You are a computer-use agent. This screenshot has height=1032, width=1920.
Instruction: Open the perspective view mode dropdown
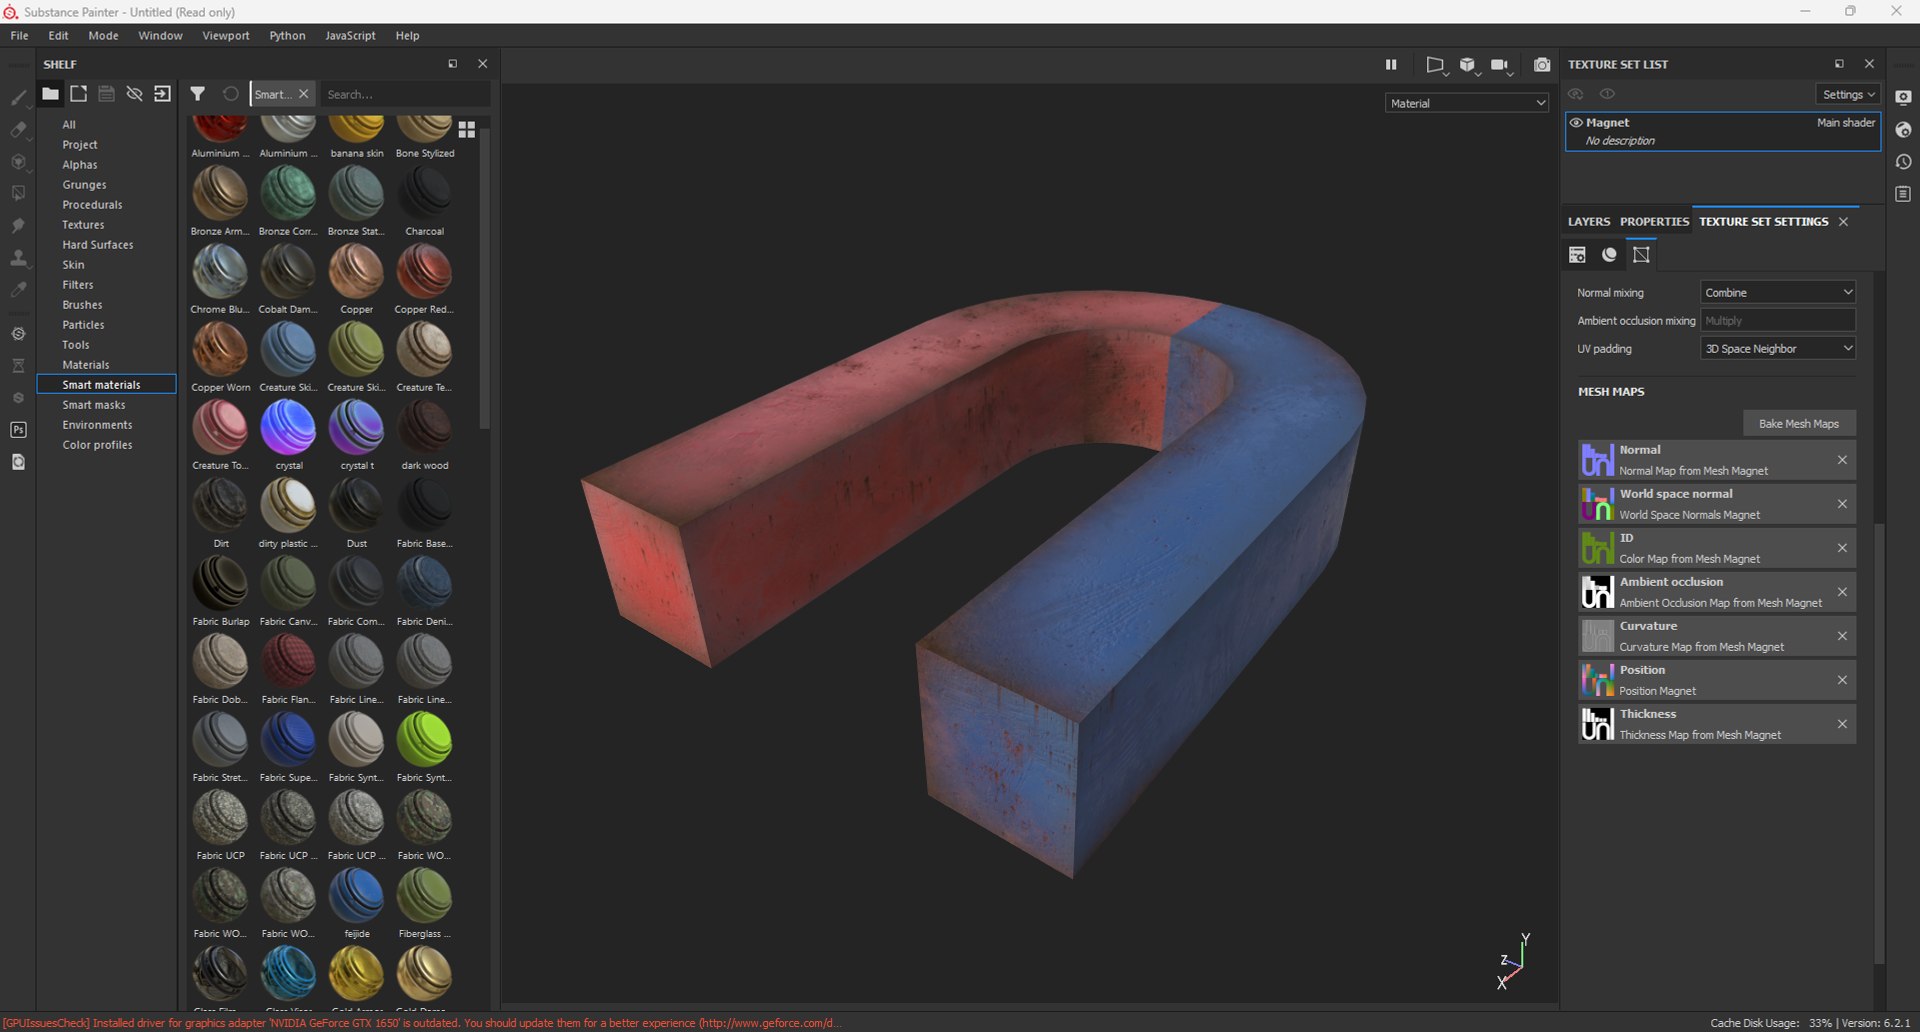(1436, 65)
